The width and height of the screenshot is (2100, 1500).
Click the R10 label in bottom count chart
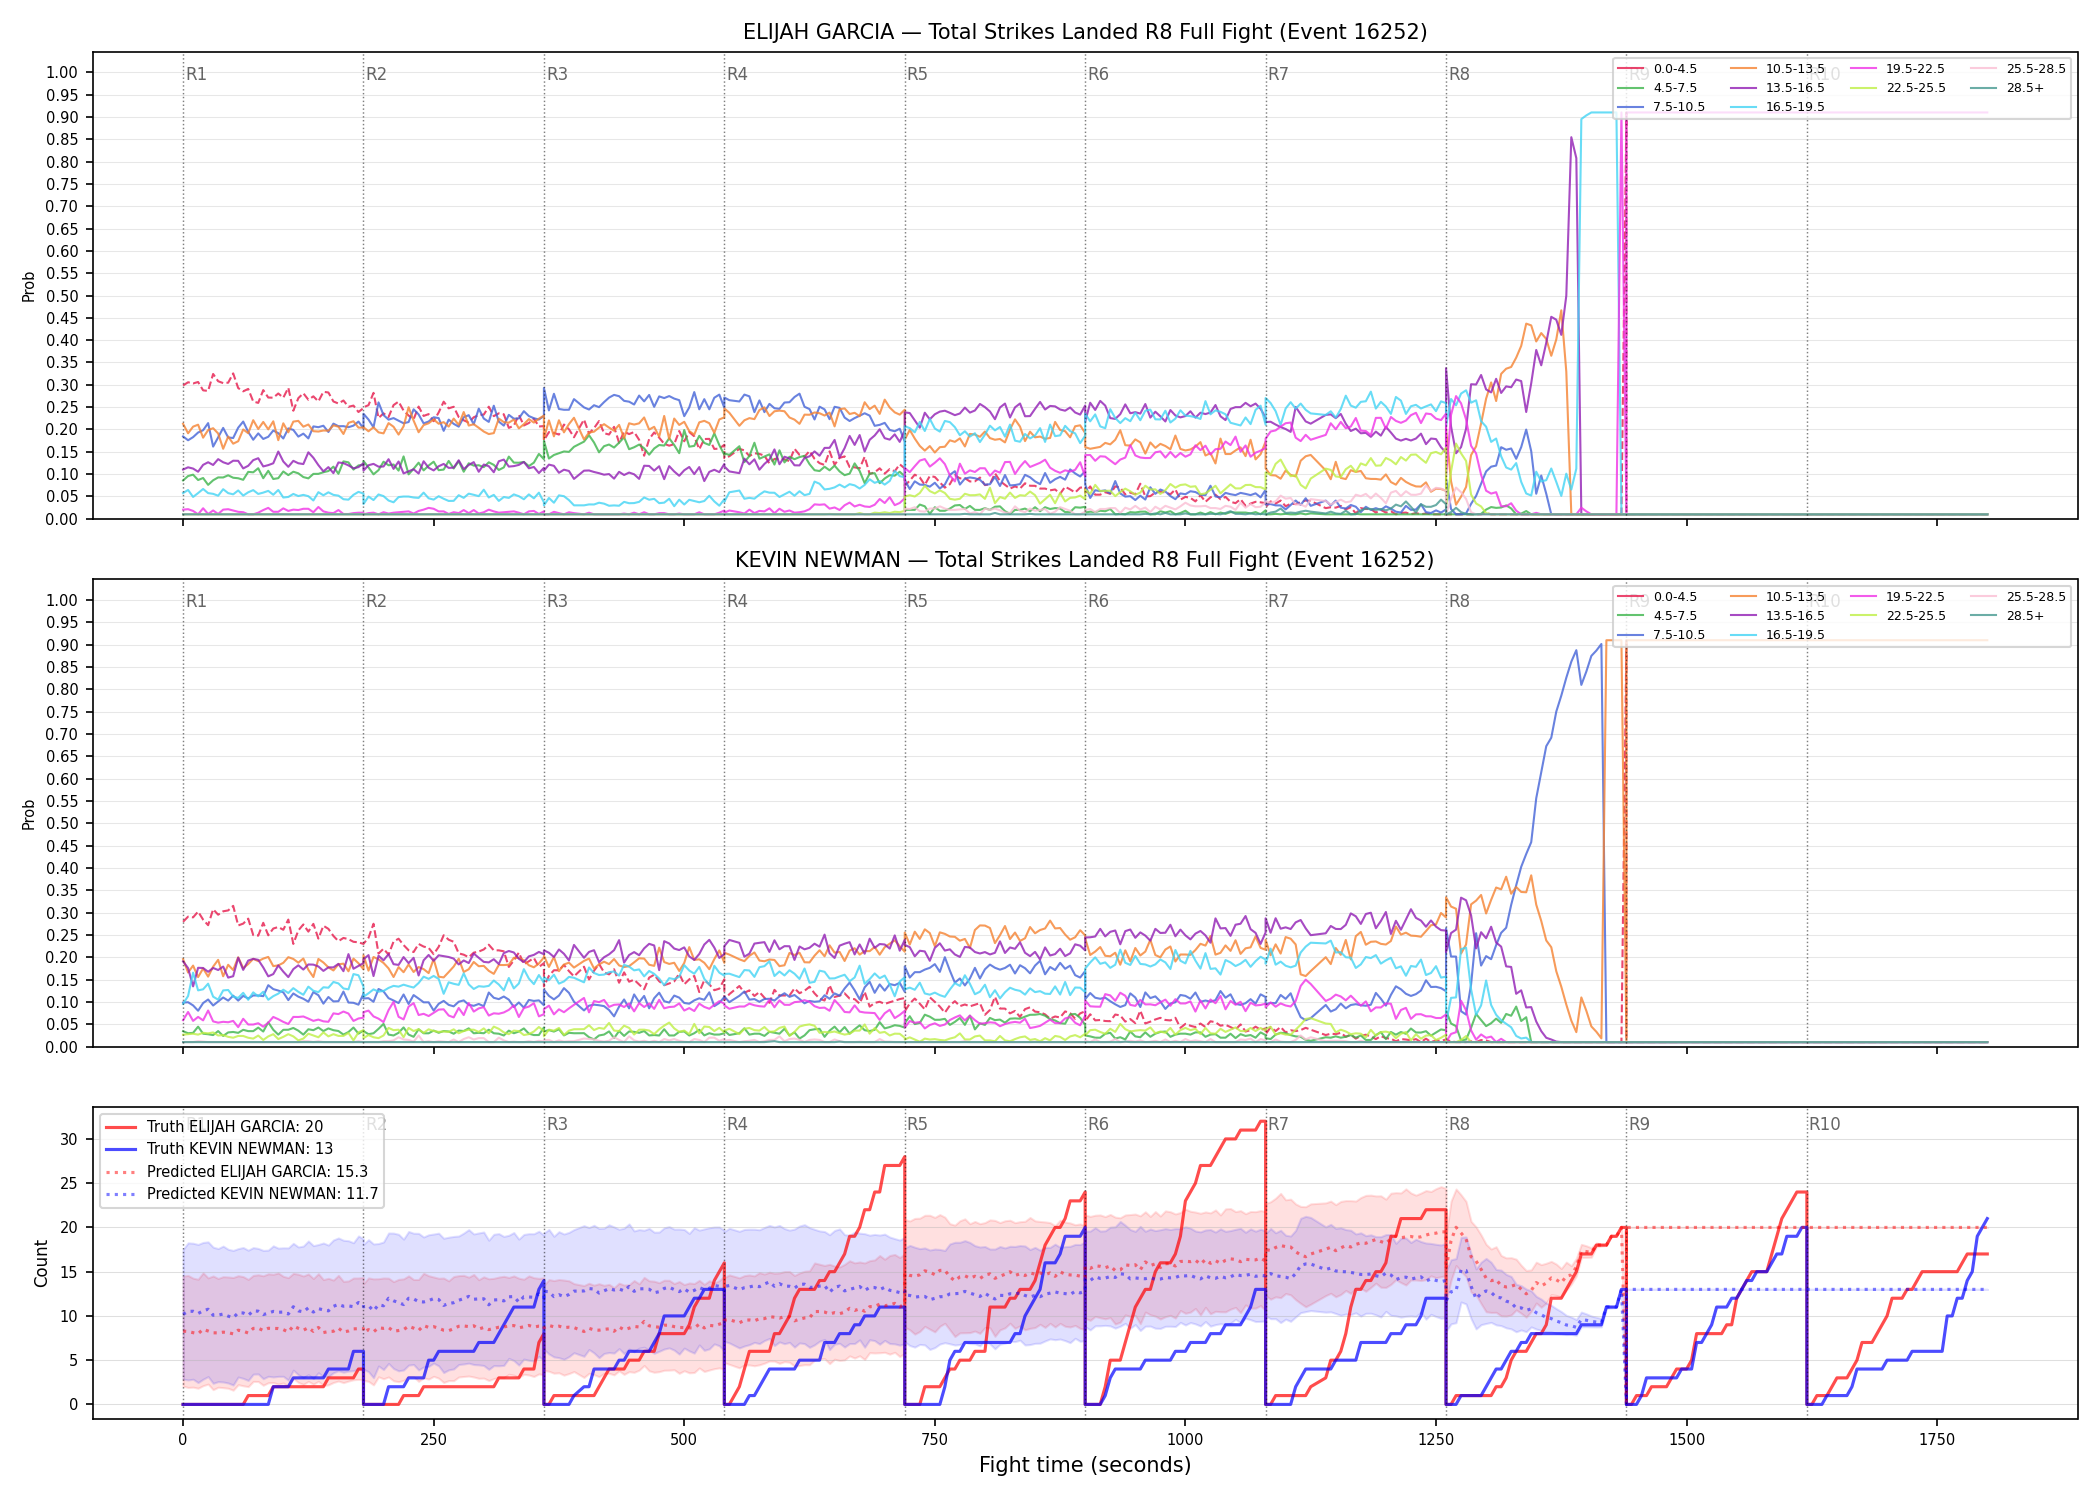coord(1824,1124)
